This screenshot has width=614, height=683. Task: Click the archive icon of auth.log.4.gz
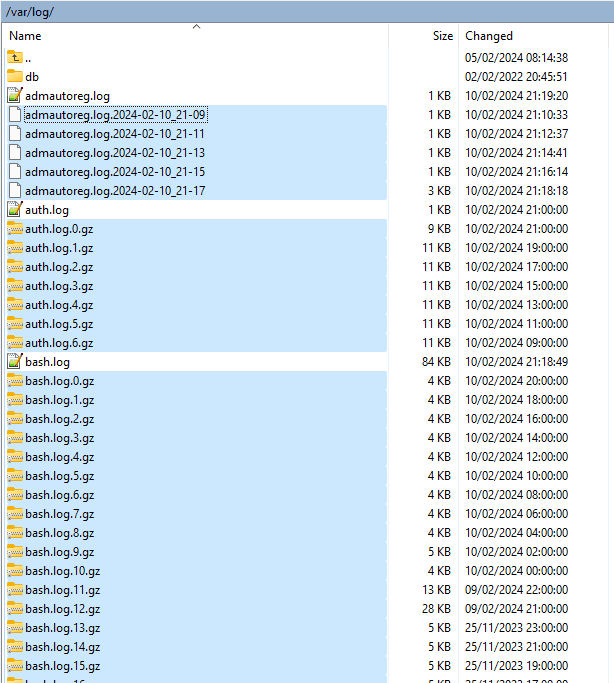coord(14,304)
